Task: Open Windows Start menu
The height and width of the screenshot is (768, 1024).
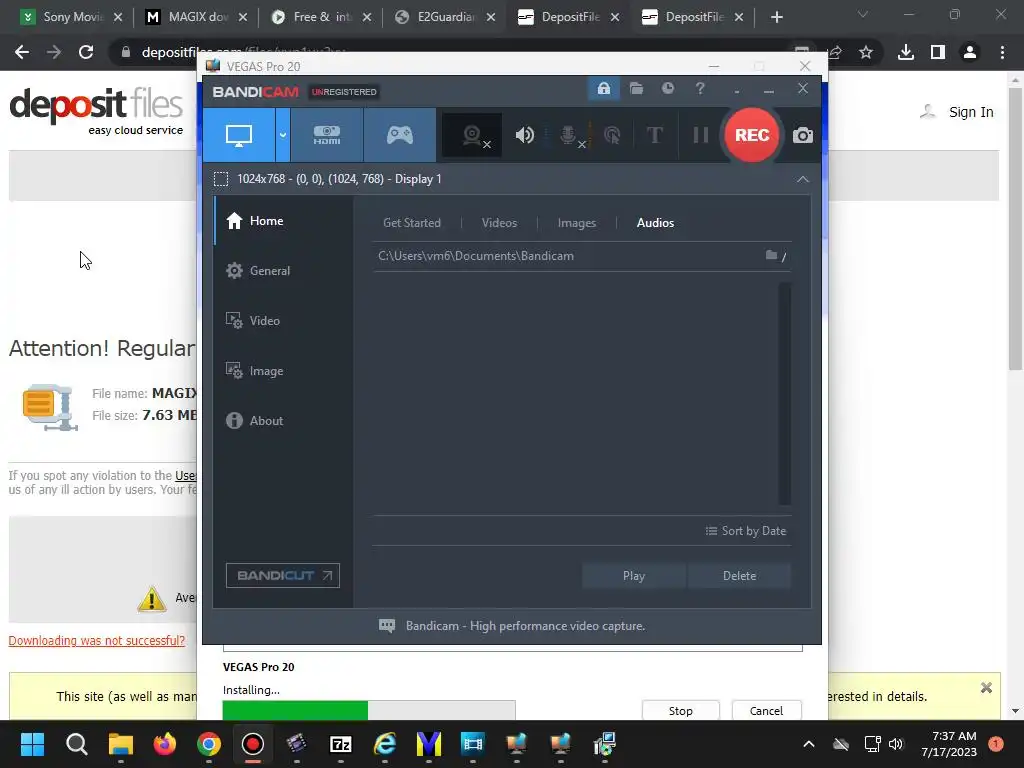Action: pyautogui.click(x=32, y=744)
